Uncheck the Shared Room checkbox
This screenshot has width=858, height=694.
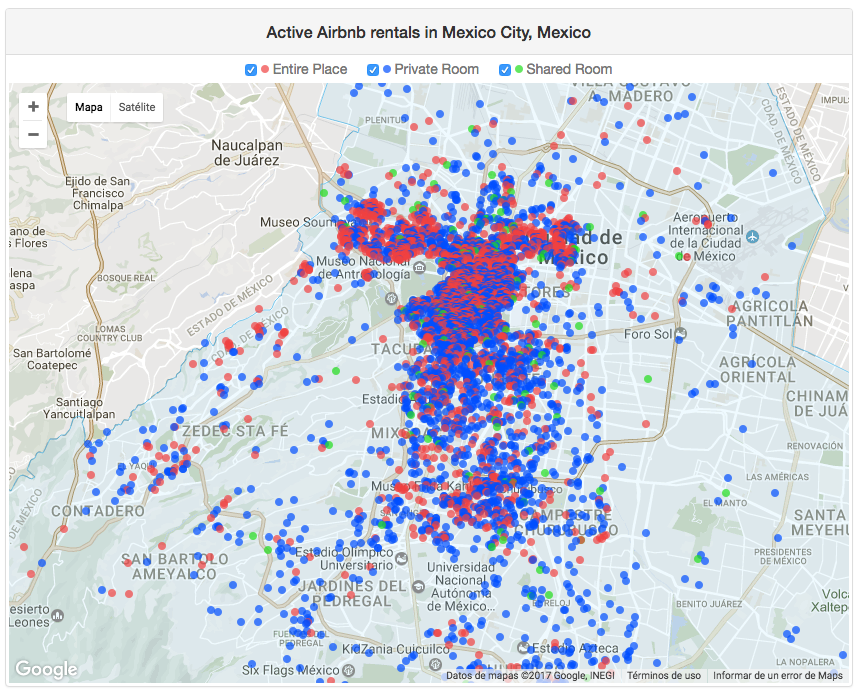click(505, 70)
